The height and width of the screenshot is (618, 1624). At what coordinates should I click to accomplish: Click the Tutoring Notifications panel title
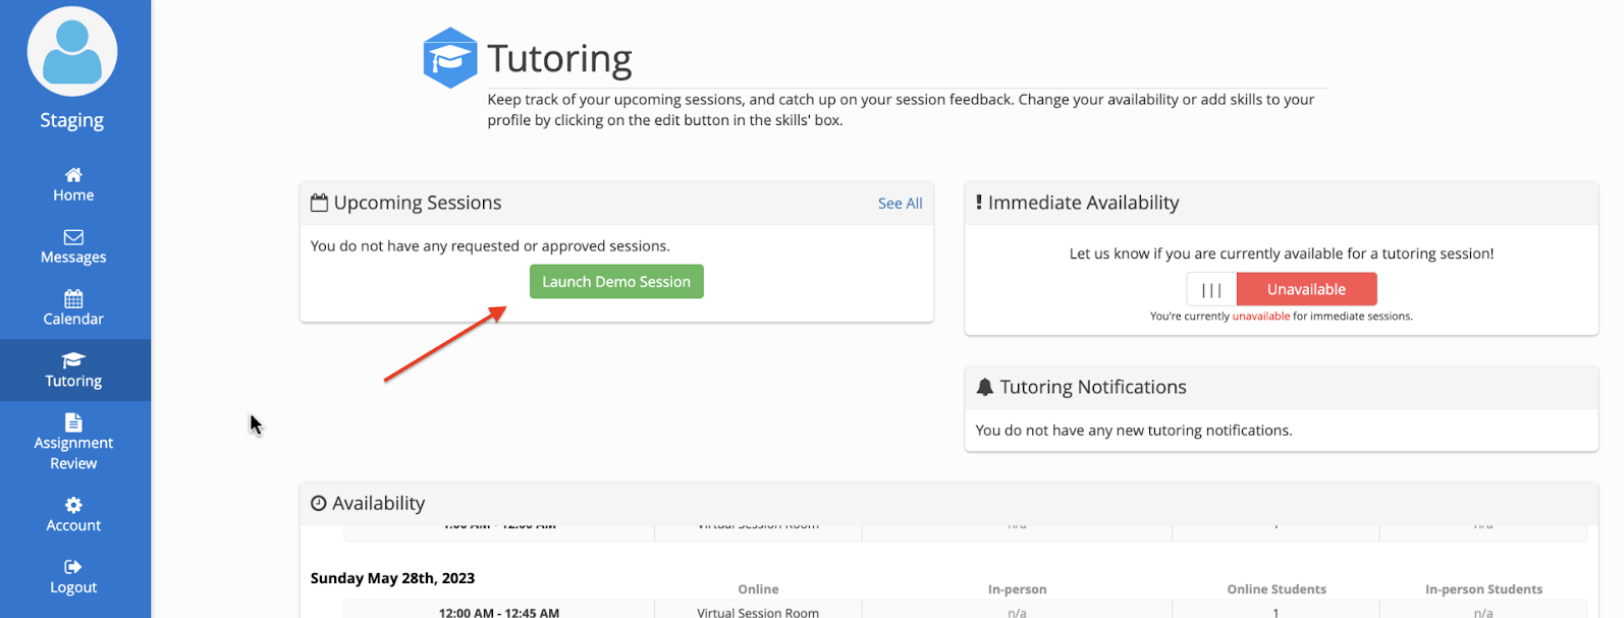[1093, 387]
